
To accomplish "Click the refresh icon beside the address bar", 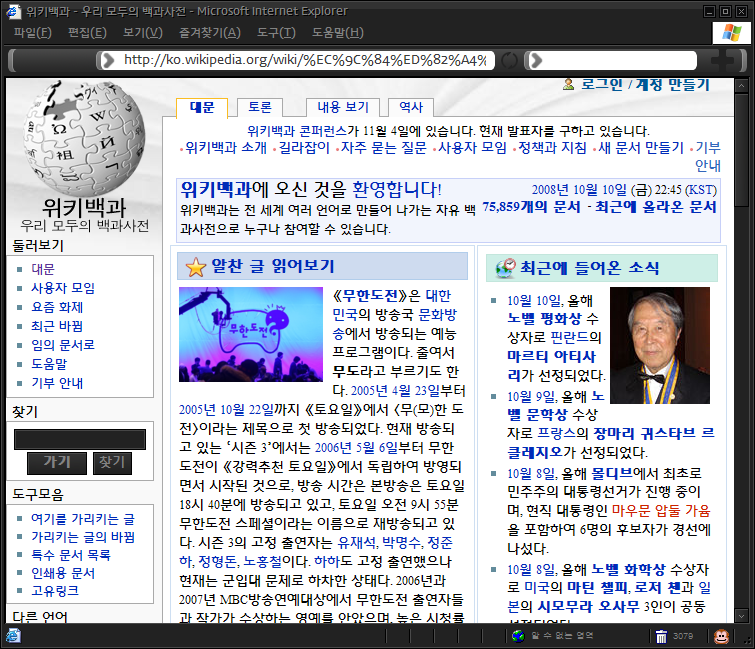I will pos(509,61).
